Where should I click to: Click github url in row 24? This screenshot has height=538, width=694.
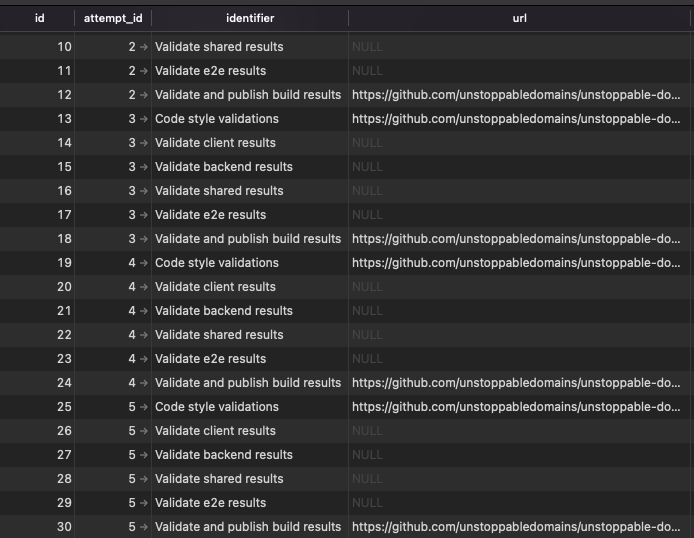(x=516, y=383)
